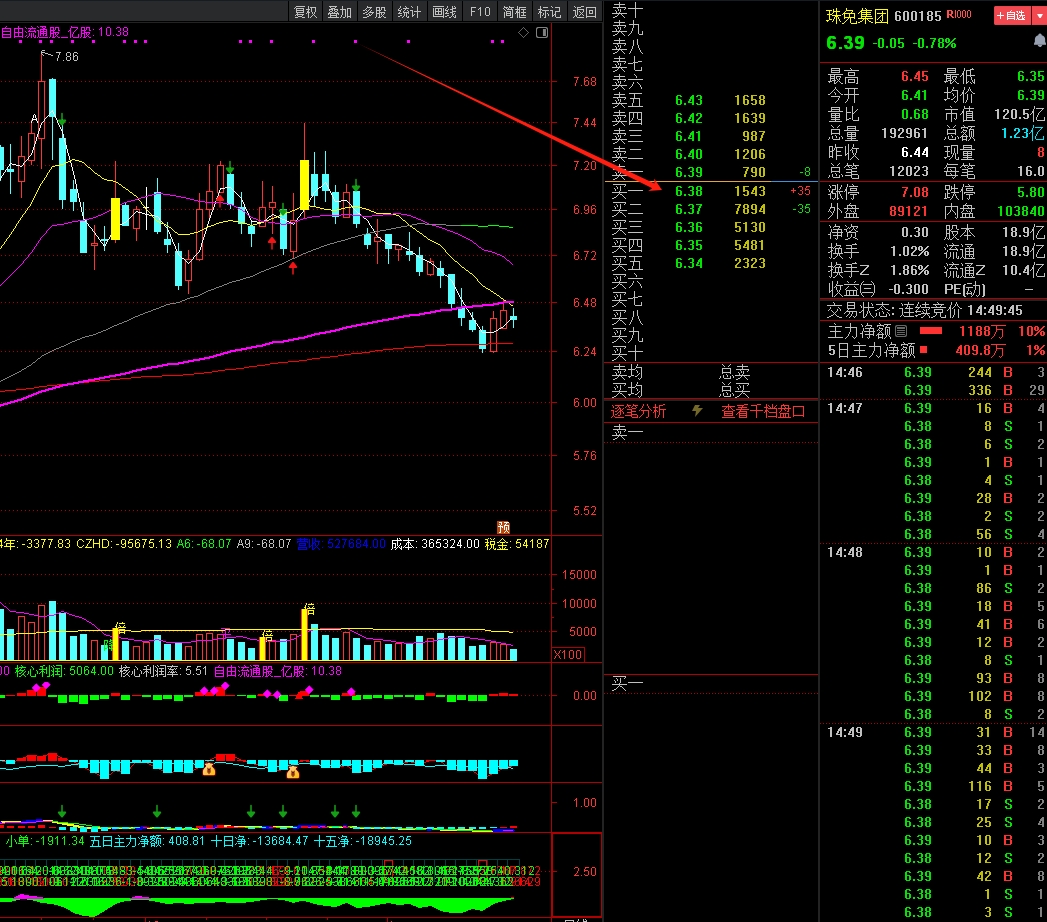Click the 五日主力净额: 408.81 label
This screenshot has width=1047, height=922.
pos(147,841)
